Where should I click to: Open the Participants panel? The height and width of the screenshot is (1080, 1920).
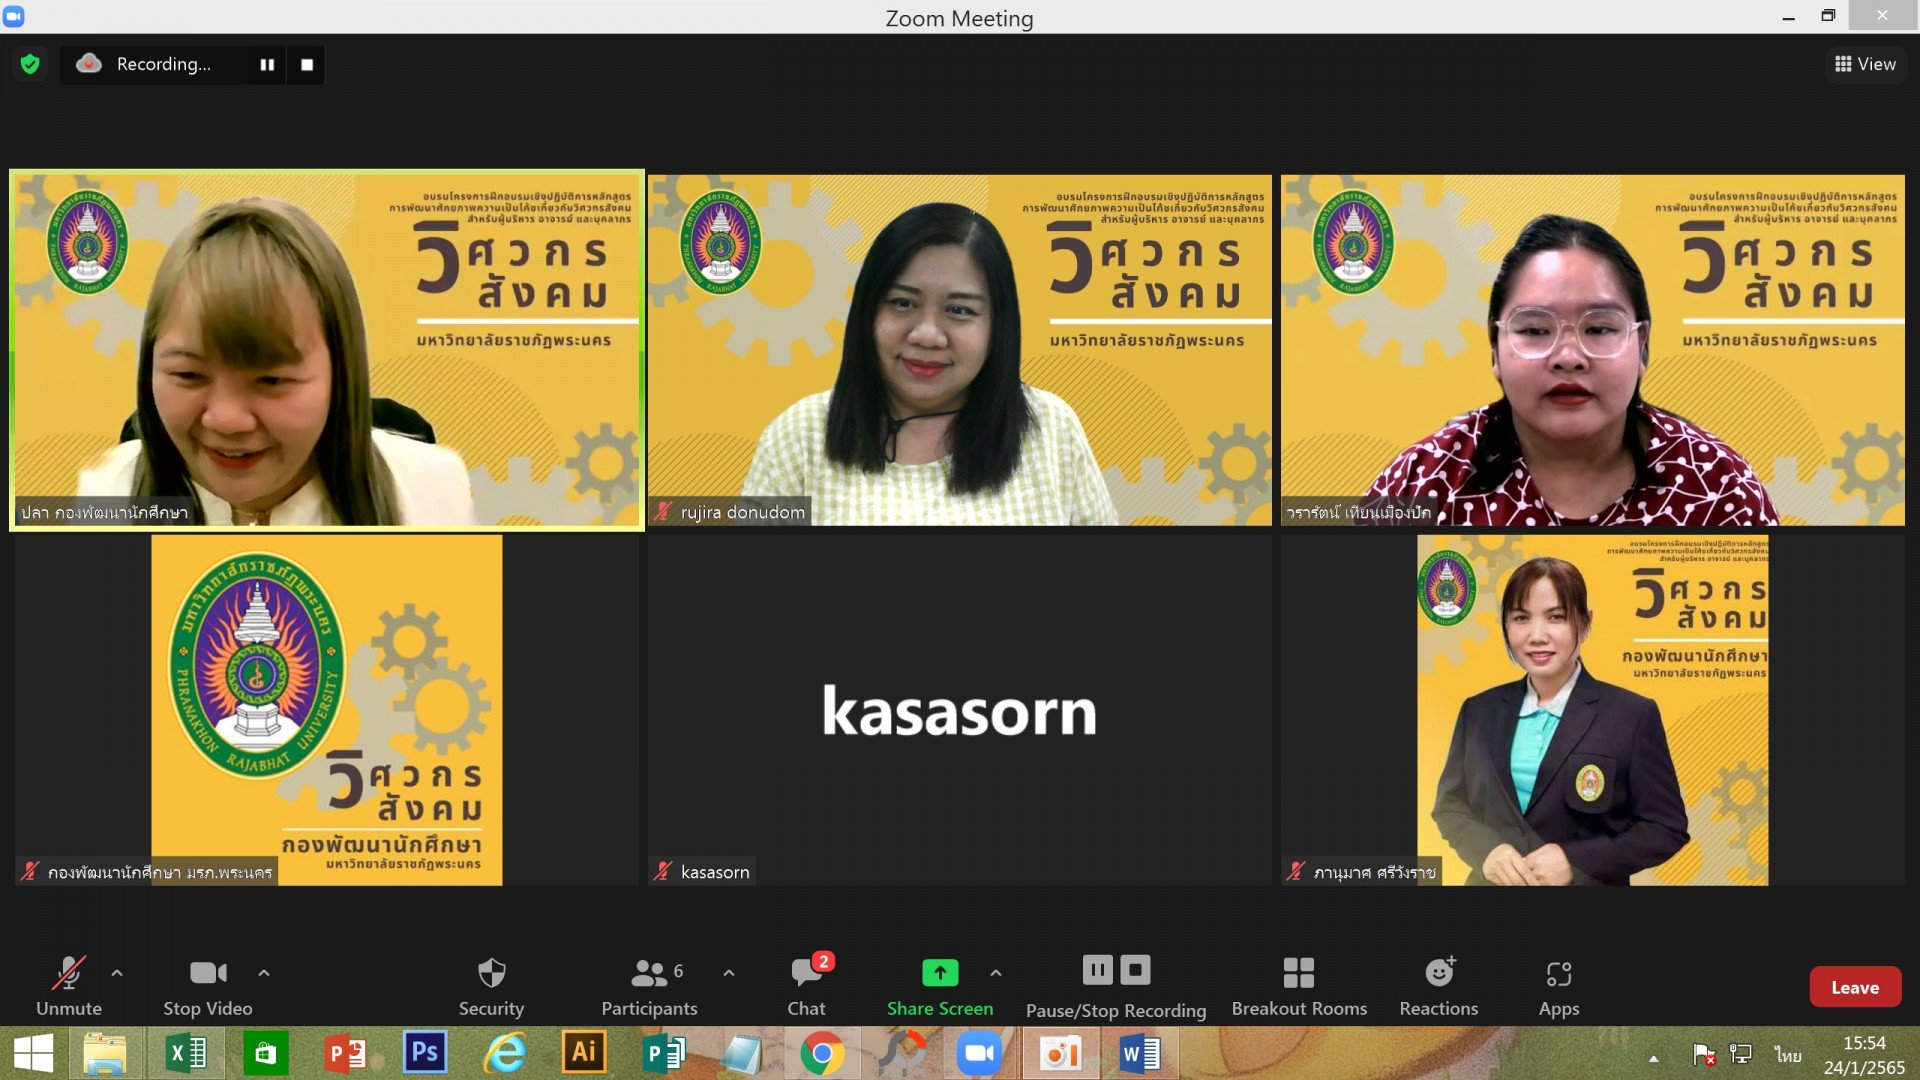[650, 986]
